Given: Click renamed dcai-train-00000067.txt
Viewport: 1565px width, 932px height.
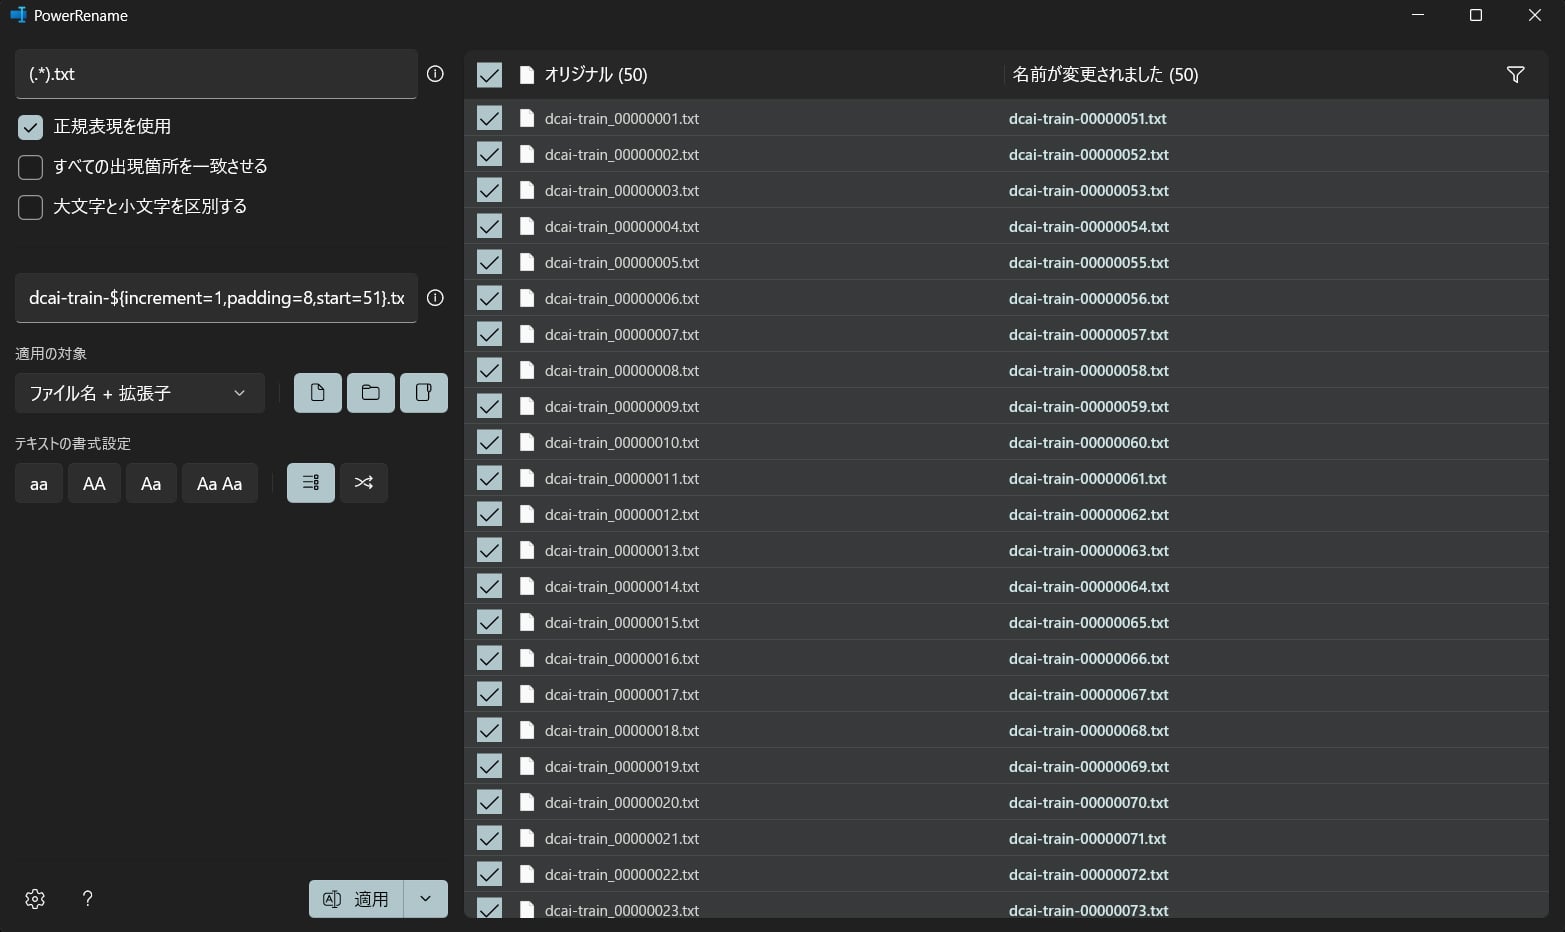Looking at the screenshot, I should click(x=1089, y=694).
